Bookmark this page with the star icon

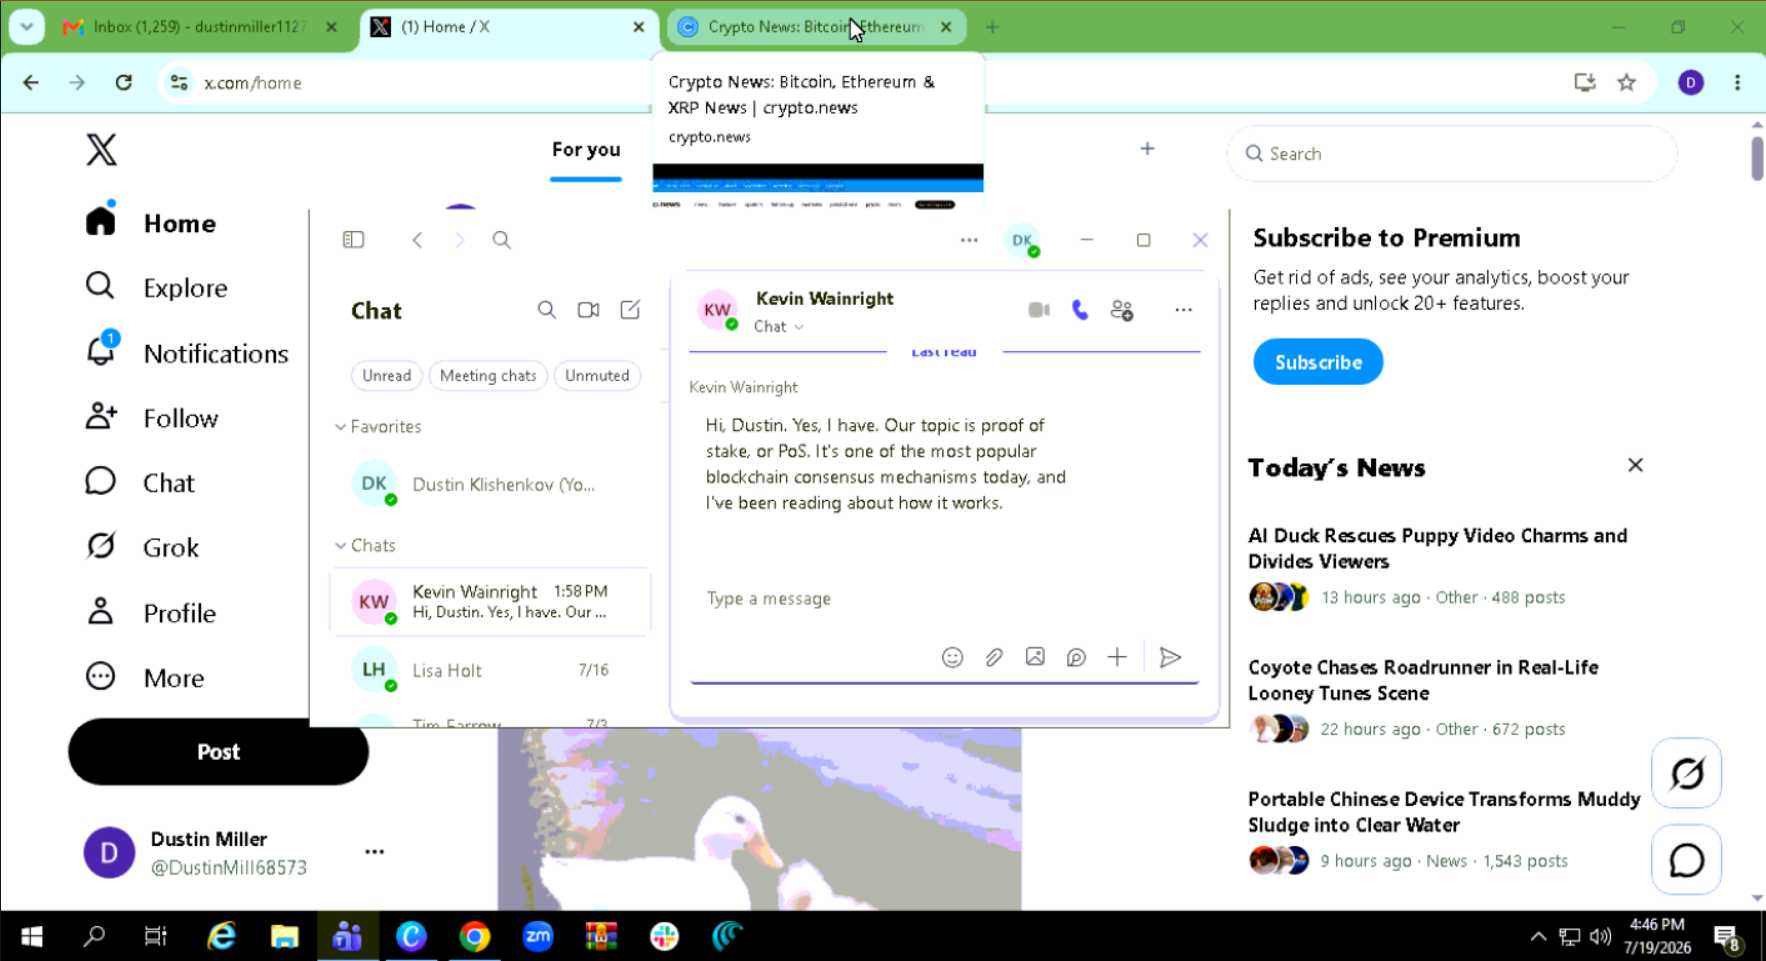click(x=1627, y=83)
